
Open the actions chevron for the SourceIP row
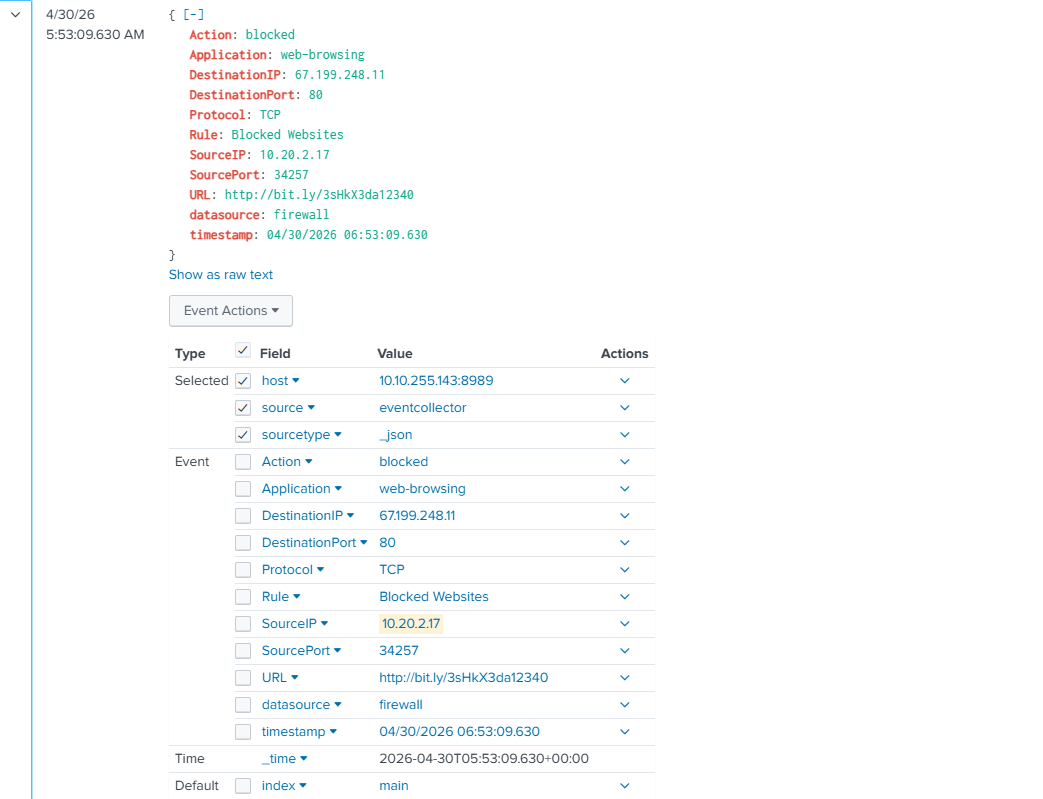tap(625, 624)
